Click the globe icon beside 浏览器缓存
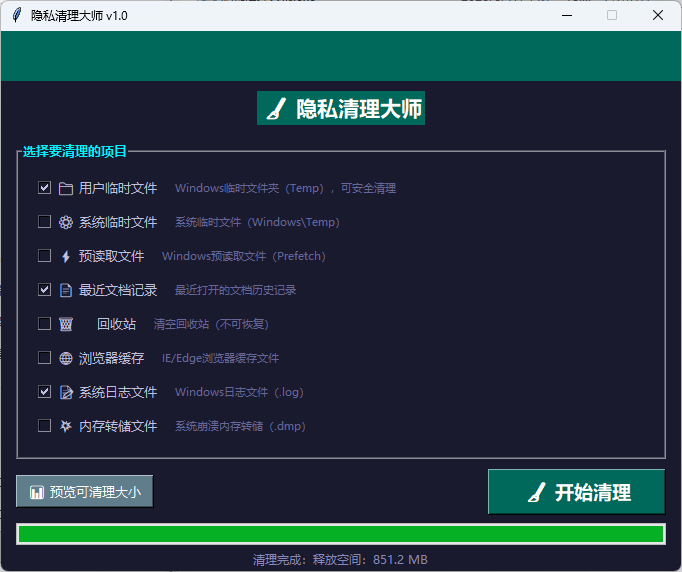682x572 pixels. click(x=66, y=358)
